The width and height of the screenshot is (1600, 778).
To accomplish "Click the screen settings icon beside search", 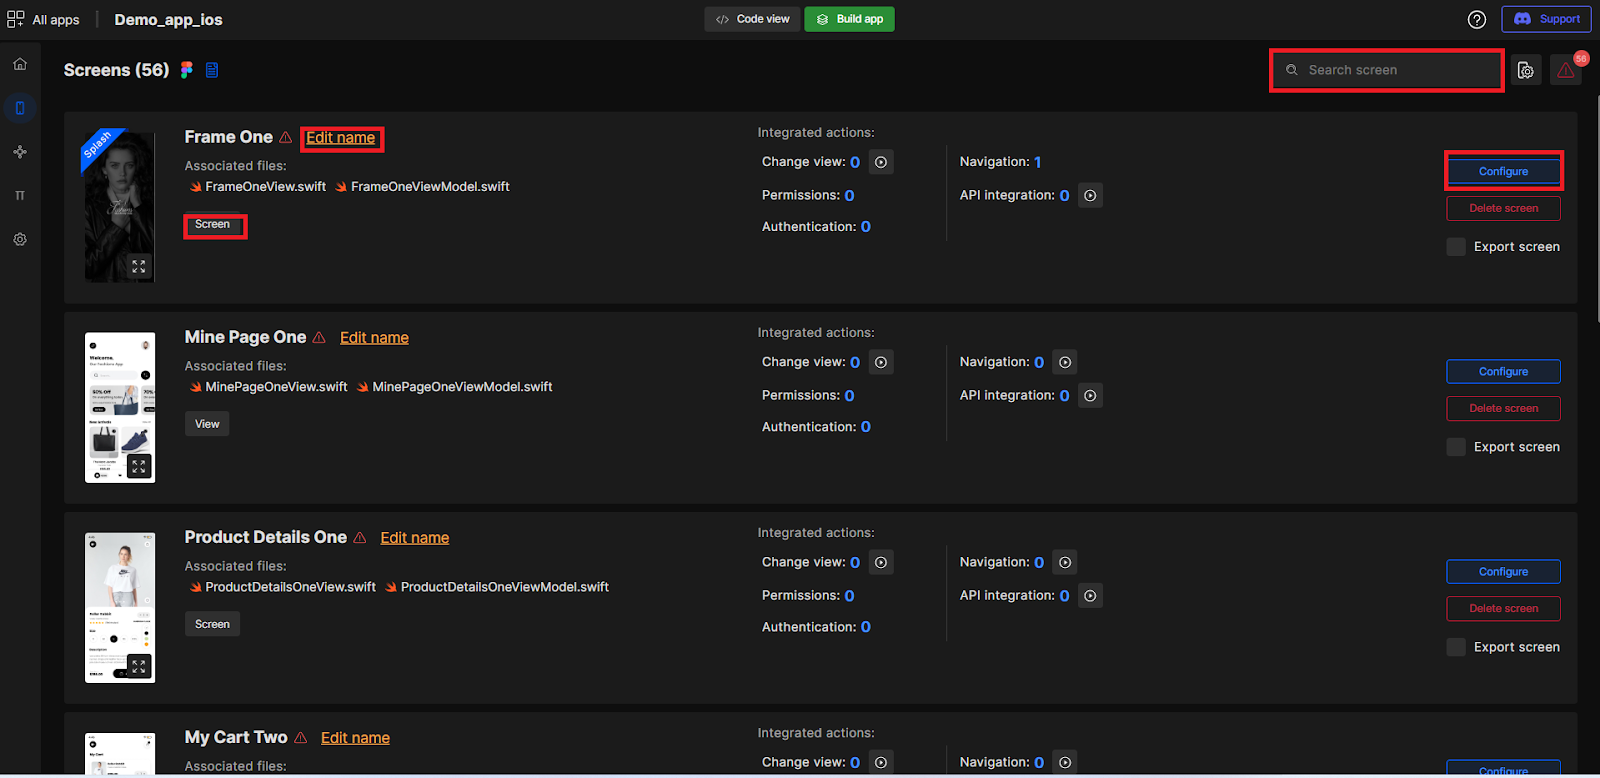I will pyautogui.click(x=1525, y=70).
